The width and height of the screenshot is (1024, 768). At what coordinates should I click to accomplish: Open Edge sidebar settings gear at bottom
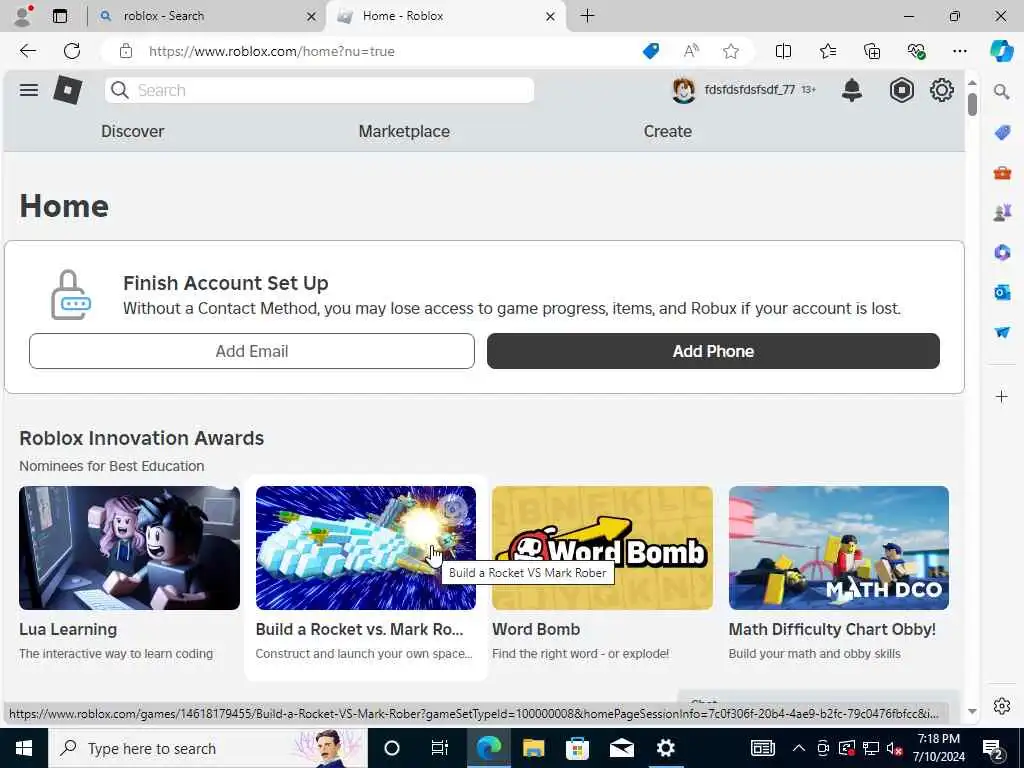1002,706
